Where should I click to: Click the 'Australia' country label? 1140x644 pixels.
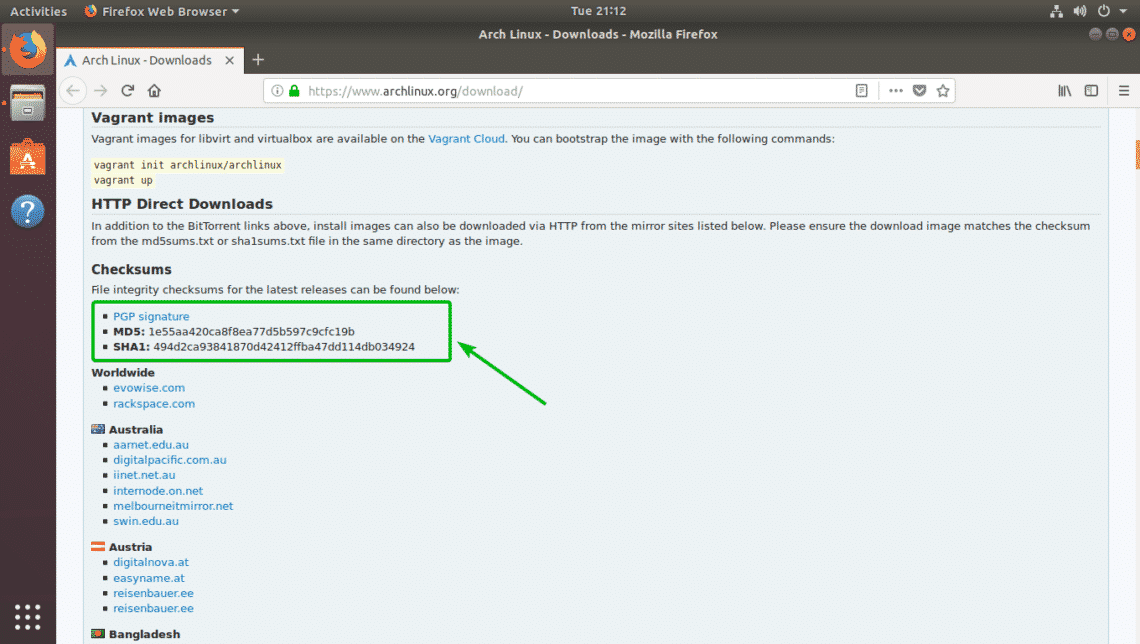(x=136, y=430)
